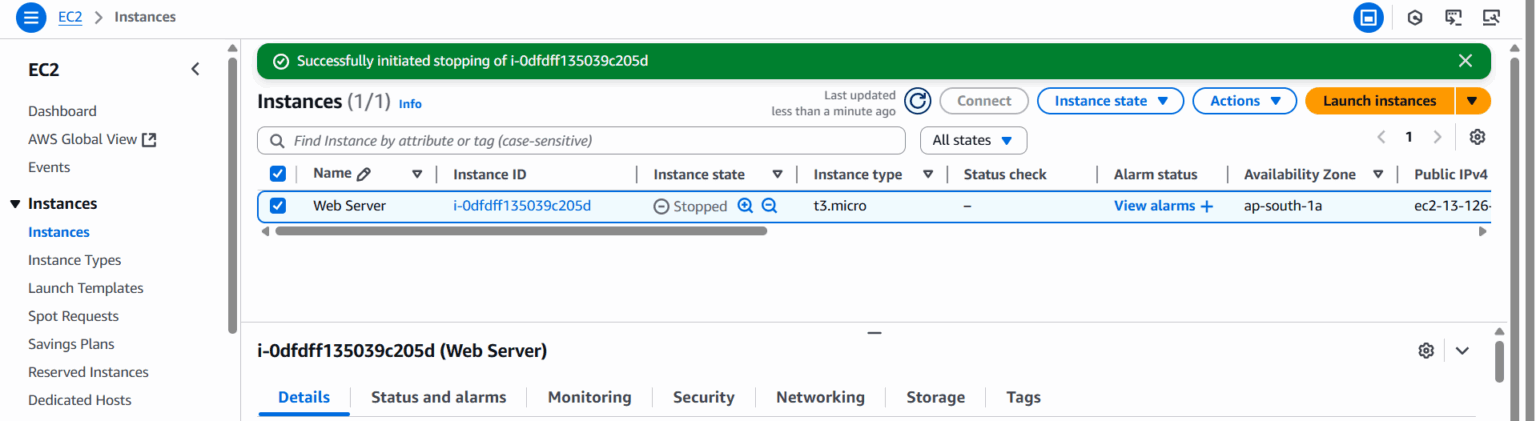Collapse the EC2 sidebar
Screen dimensions: 1536x421
195,69
